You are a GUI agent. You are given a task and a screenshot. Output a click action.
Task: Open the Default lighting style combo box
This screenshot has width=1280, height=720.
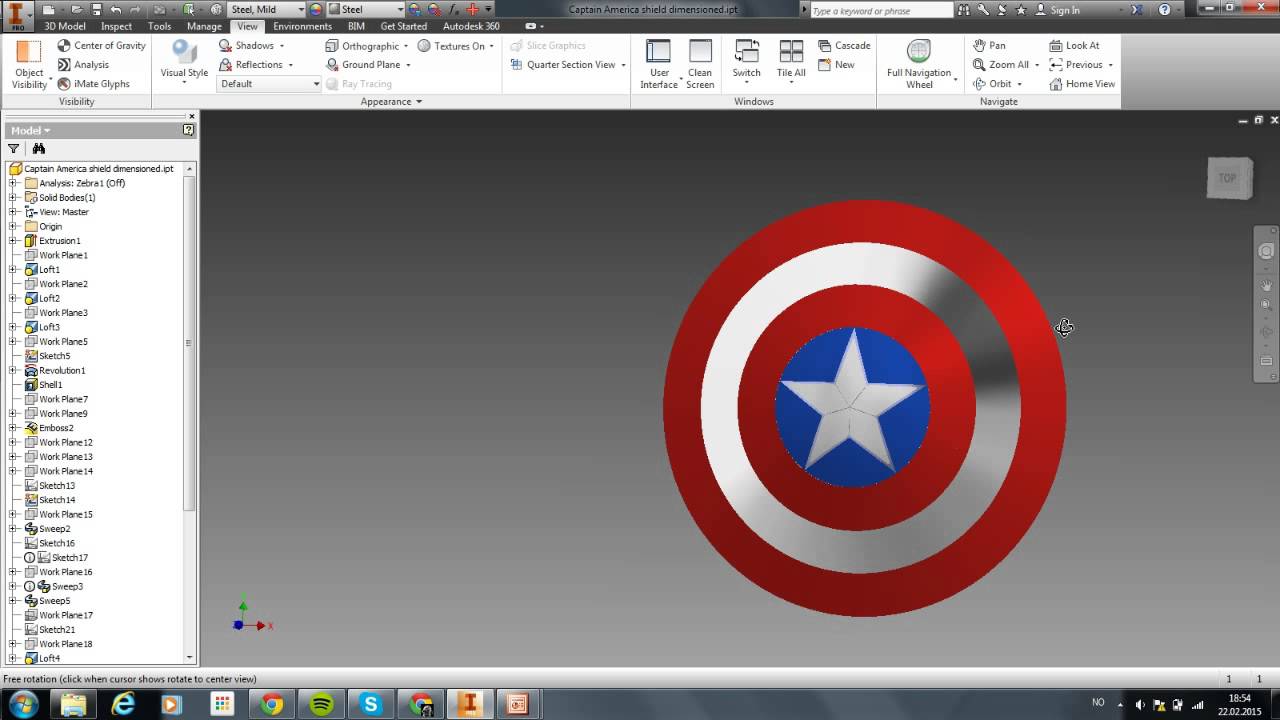269,84
